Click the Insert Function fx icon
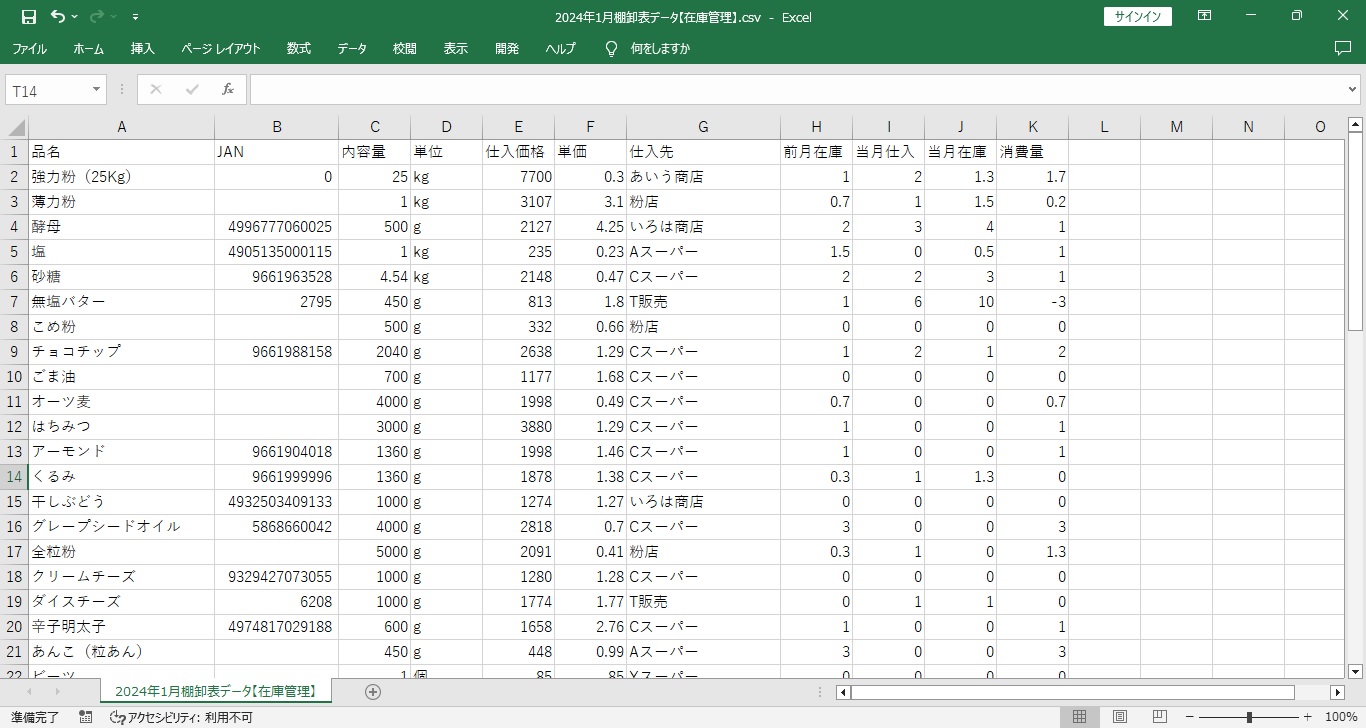Image resolution: width=1366 pixels, height=728 pixels. (x=228, y=90)
